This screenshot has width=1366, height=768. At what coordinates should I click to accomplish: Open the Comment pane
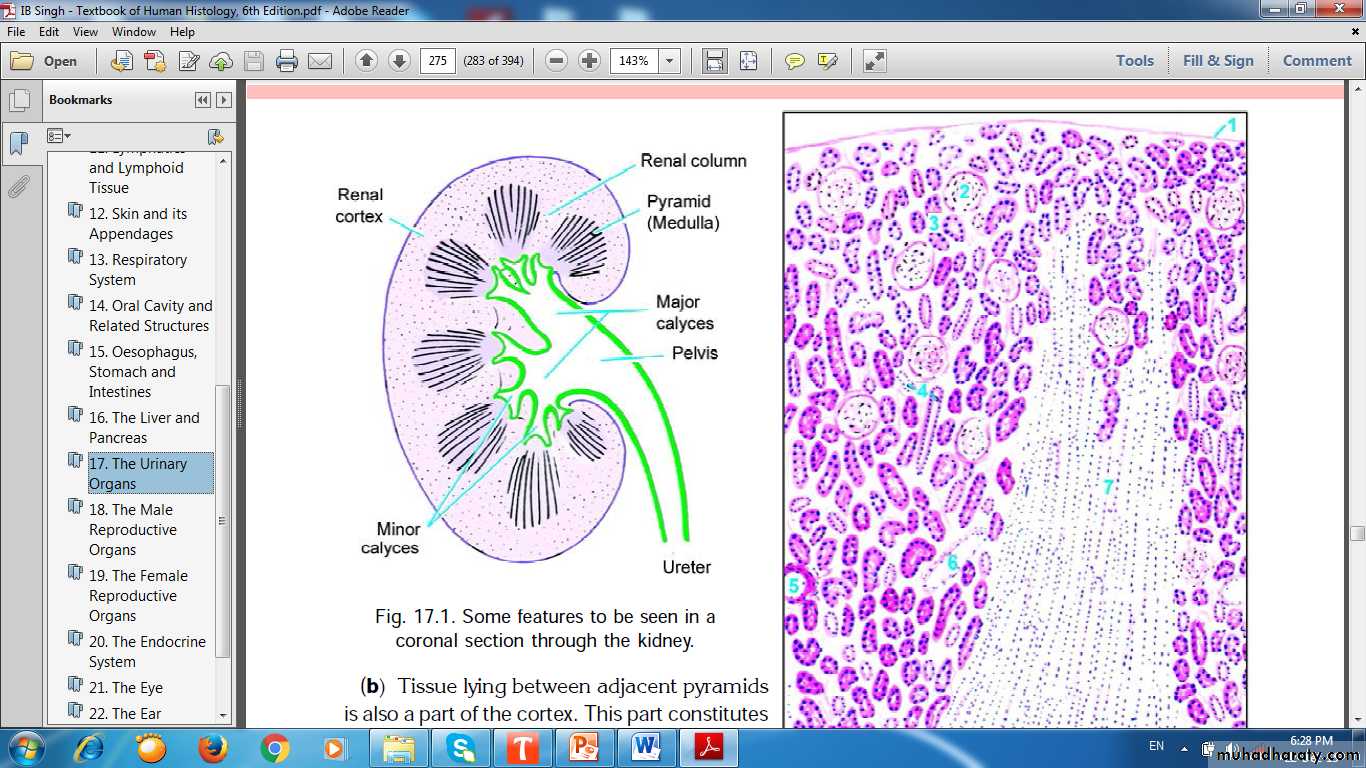(x=1317, y=60)
